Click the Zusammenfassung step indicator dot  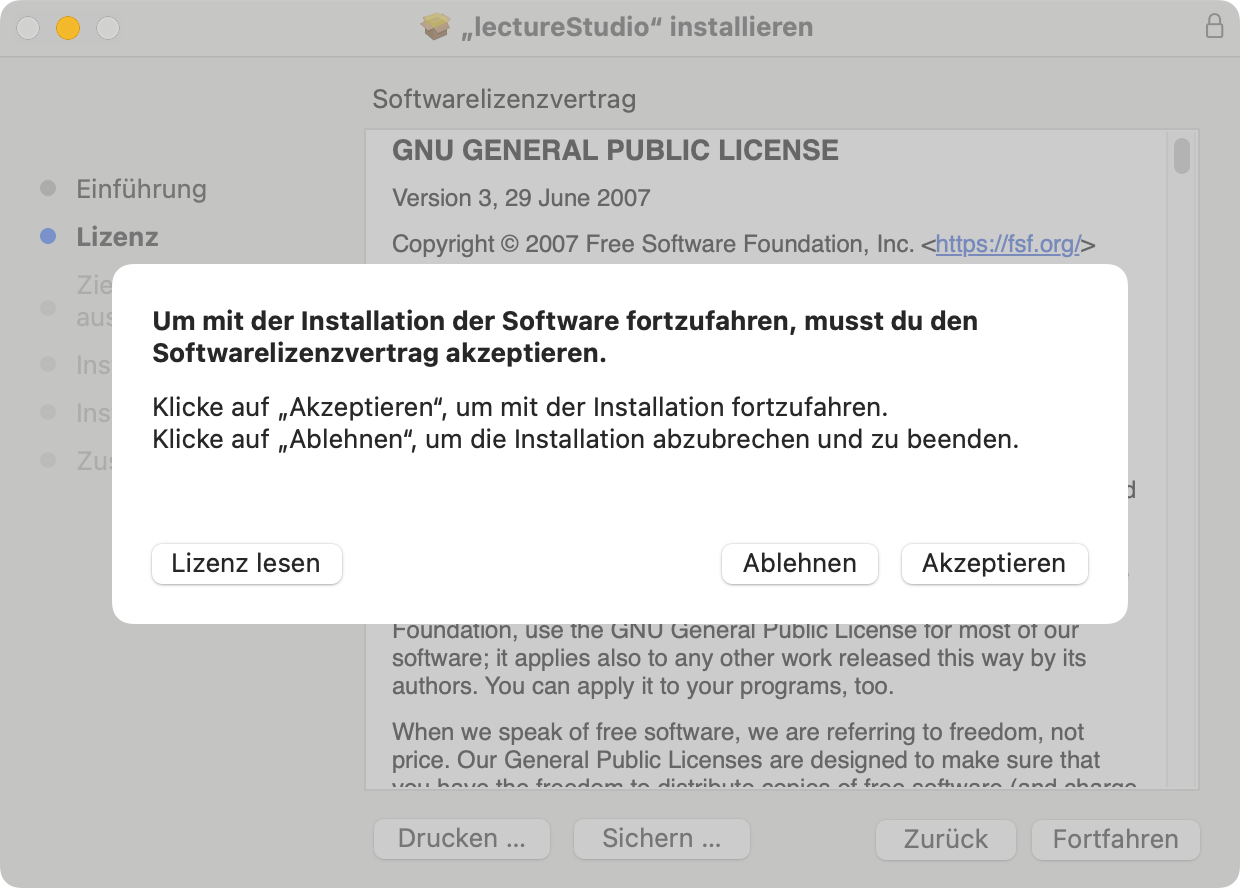[47, 461]
